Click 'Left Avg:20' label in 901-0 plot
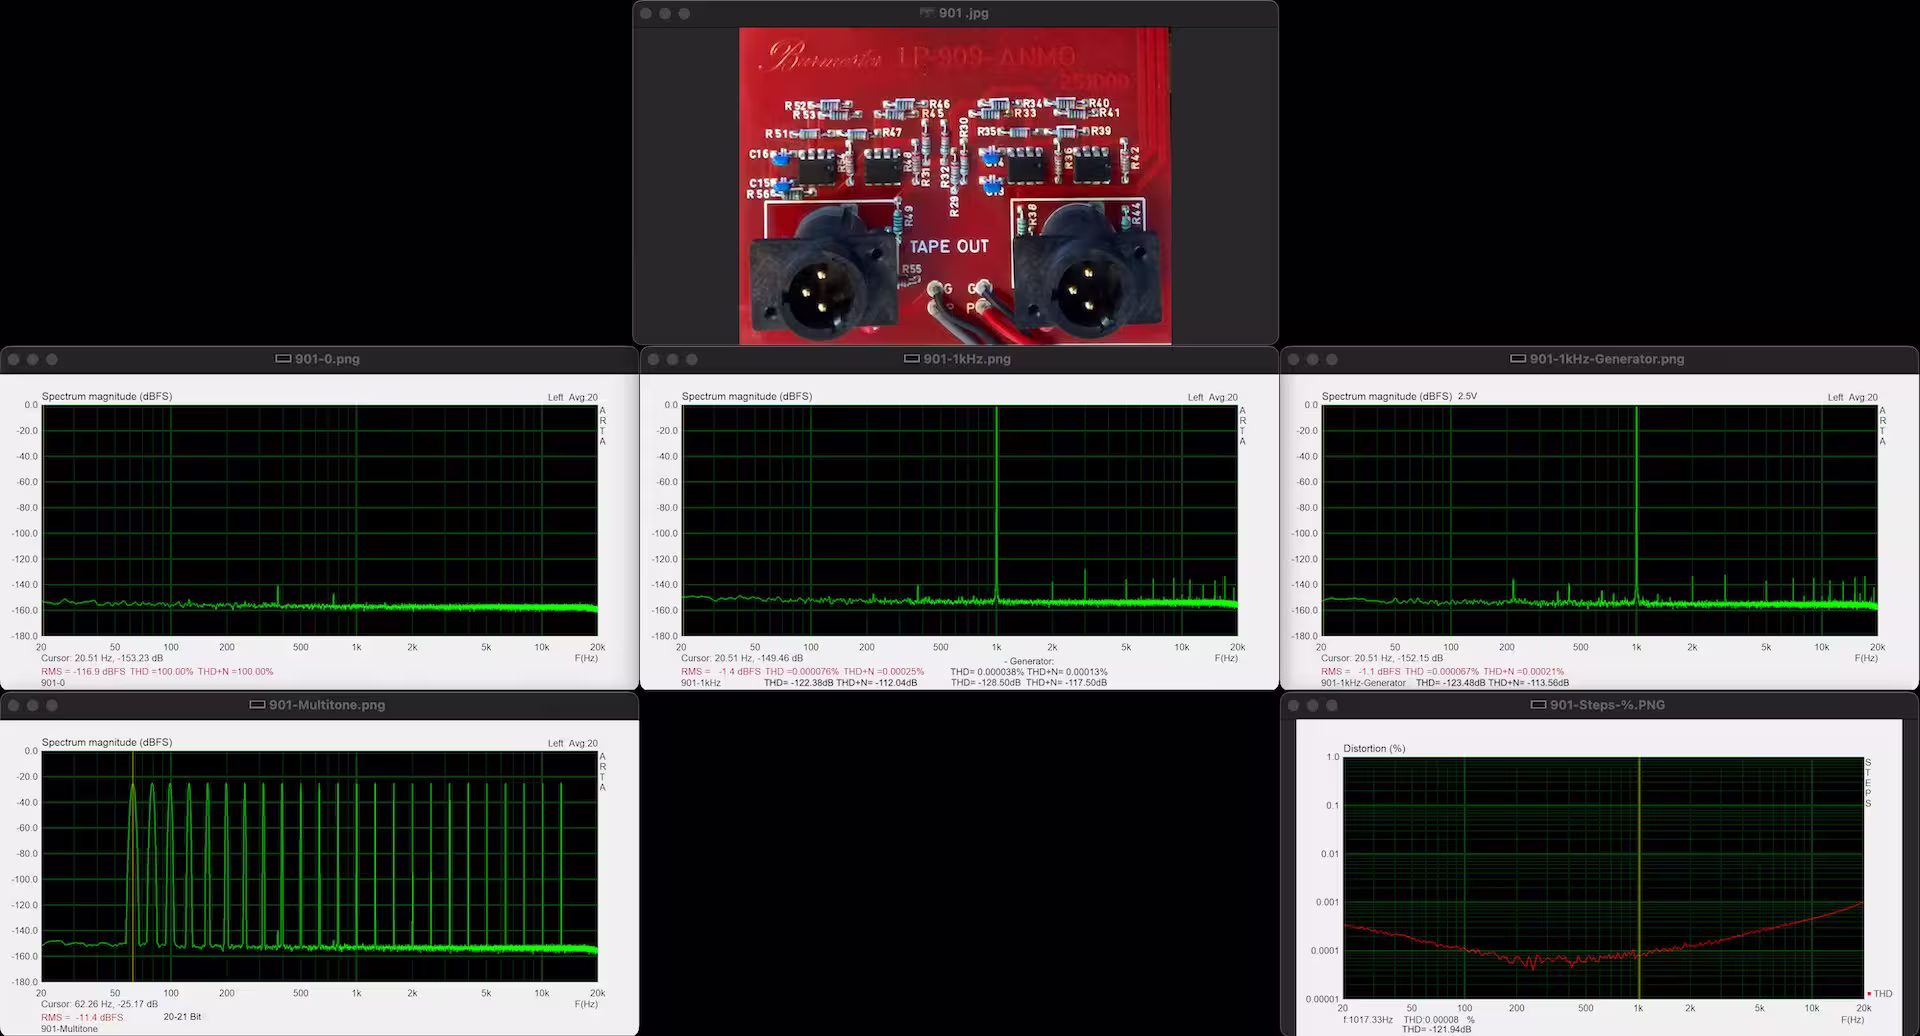Image resolution: width=1920 pixels, height=1036 pixels. (x=572, y=397)
